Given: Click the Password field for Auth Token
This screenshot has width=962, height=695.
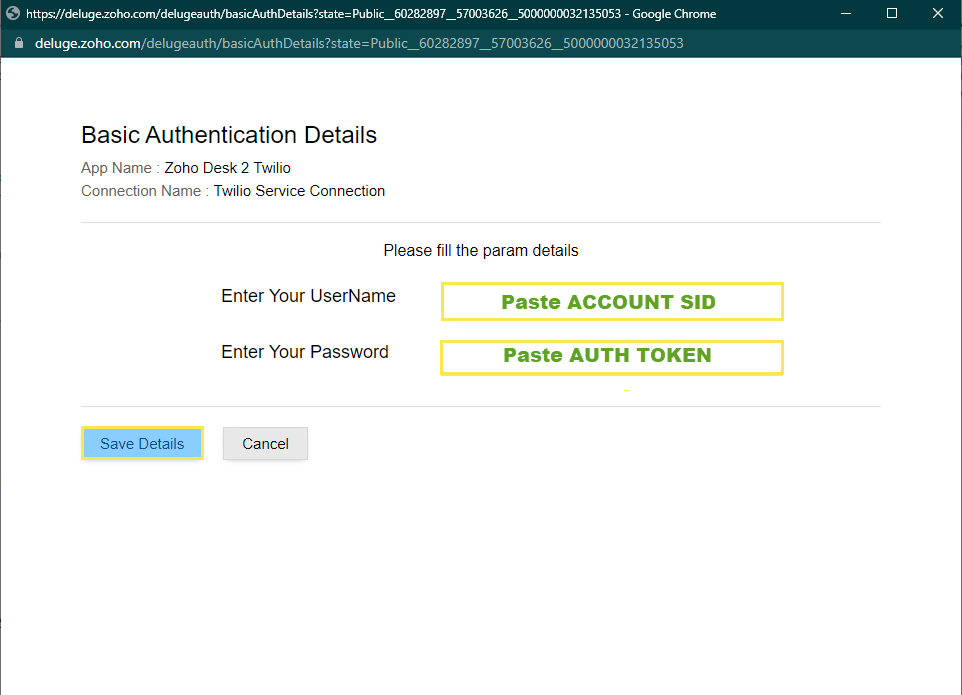Looking at the screenshot, I should (x=612, y=357).
